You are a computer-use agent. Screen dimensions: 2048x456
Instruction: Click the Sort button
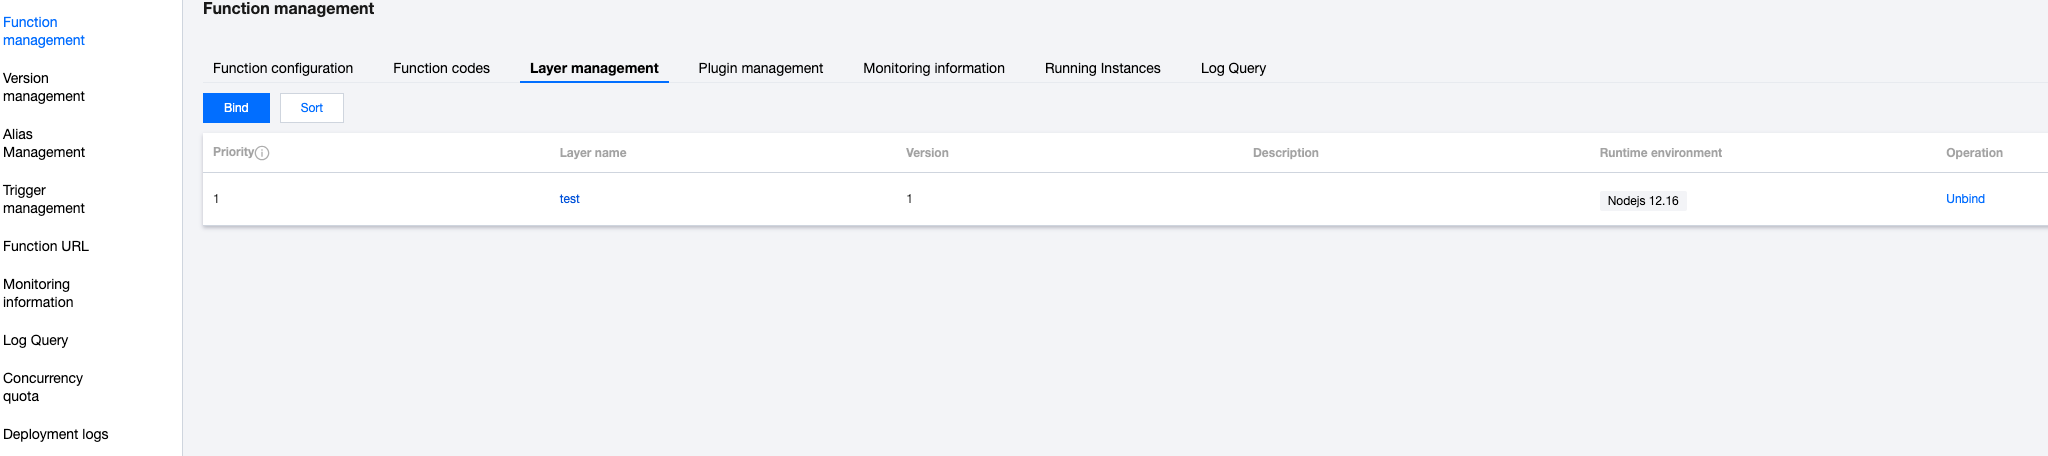pyautogui.click(x=312, y=108)
